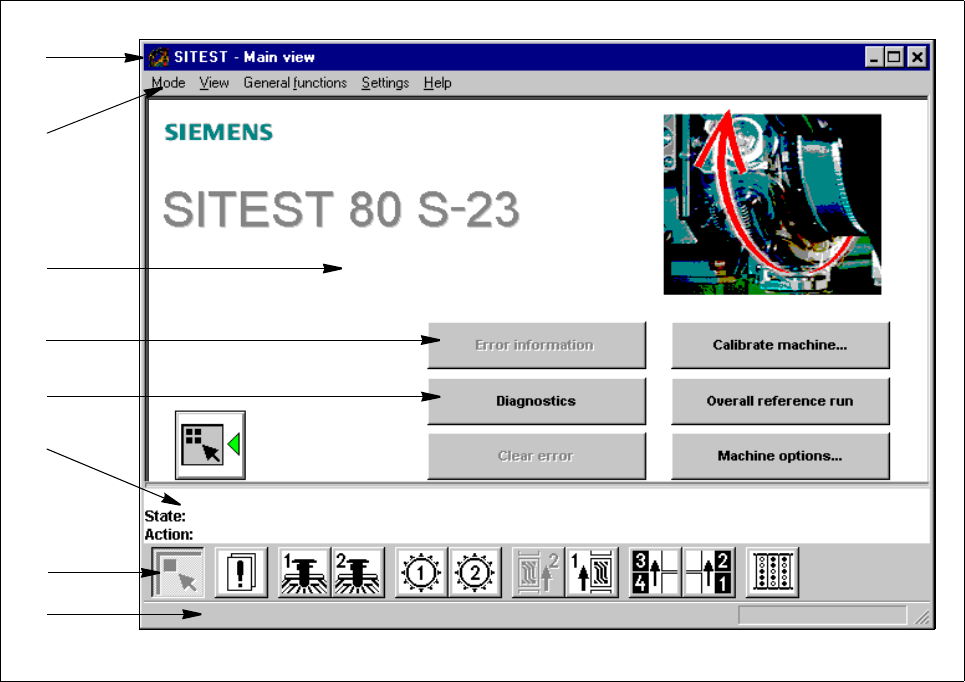Open Calibrate machine dialog
Viewport: 965px width, 682px height.
[780, 345]
